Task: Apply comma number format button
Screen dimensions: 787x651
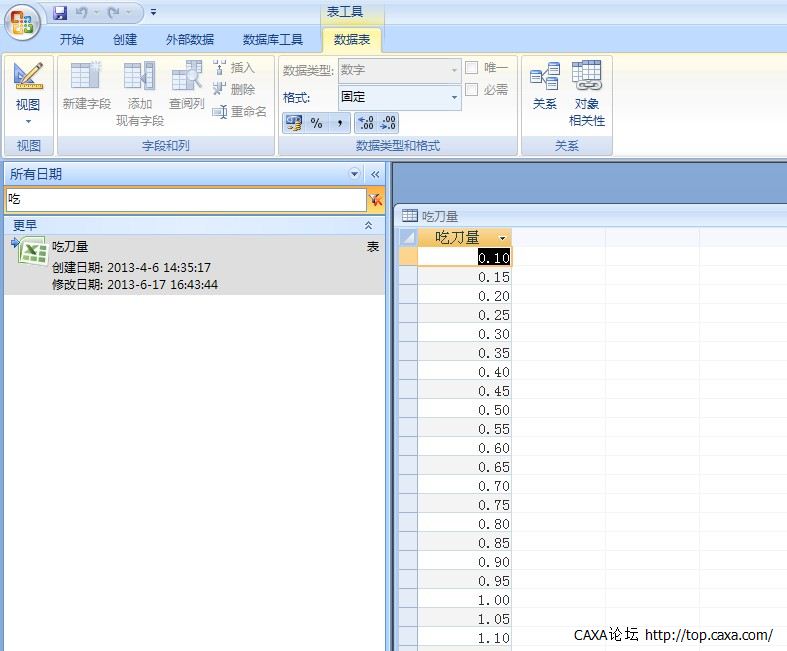Action: [x=339, y=122]
